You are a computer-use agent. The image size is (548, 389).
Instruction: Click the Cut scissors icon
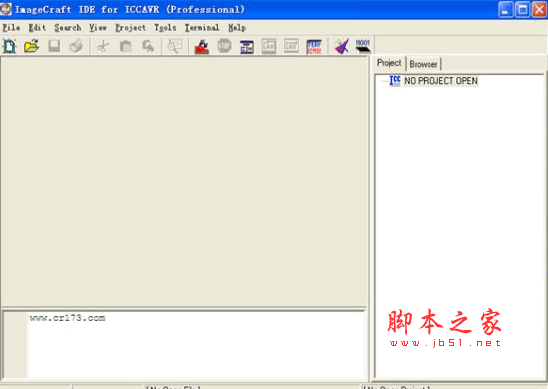click(103, 46)
